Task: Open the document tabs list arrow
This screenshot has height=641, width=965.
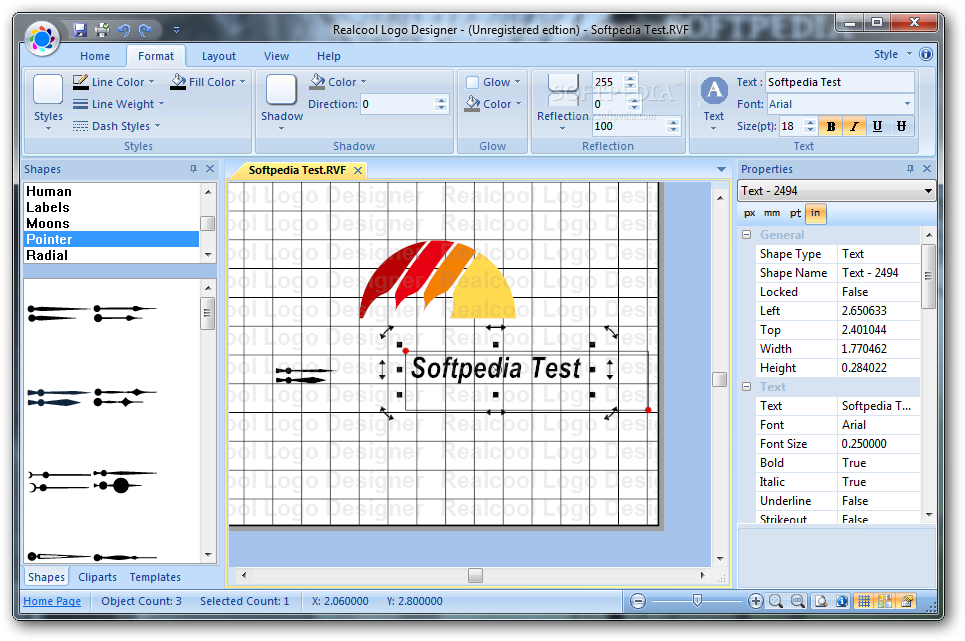Action: pyautogui.click(x=721, y=169)
